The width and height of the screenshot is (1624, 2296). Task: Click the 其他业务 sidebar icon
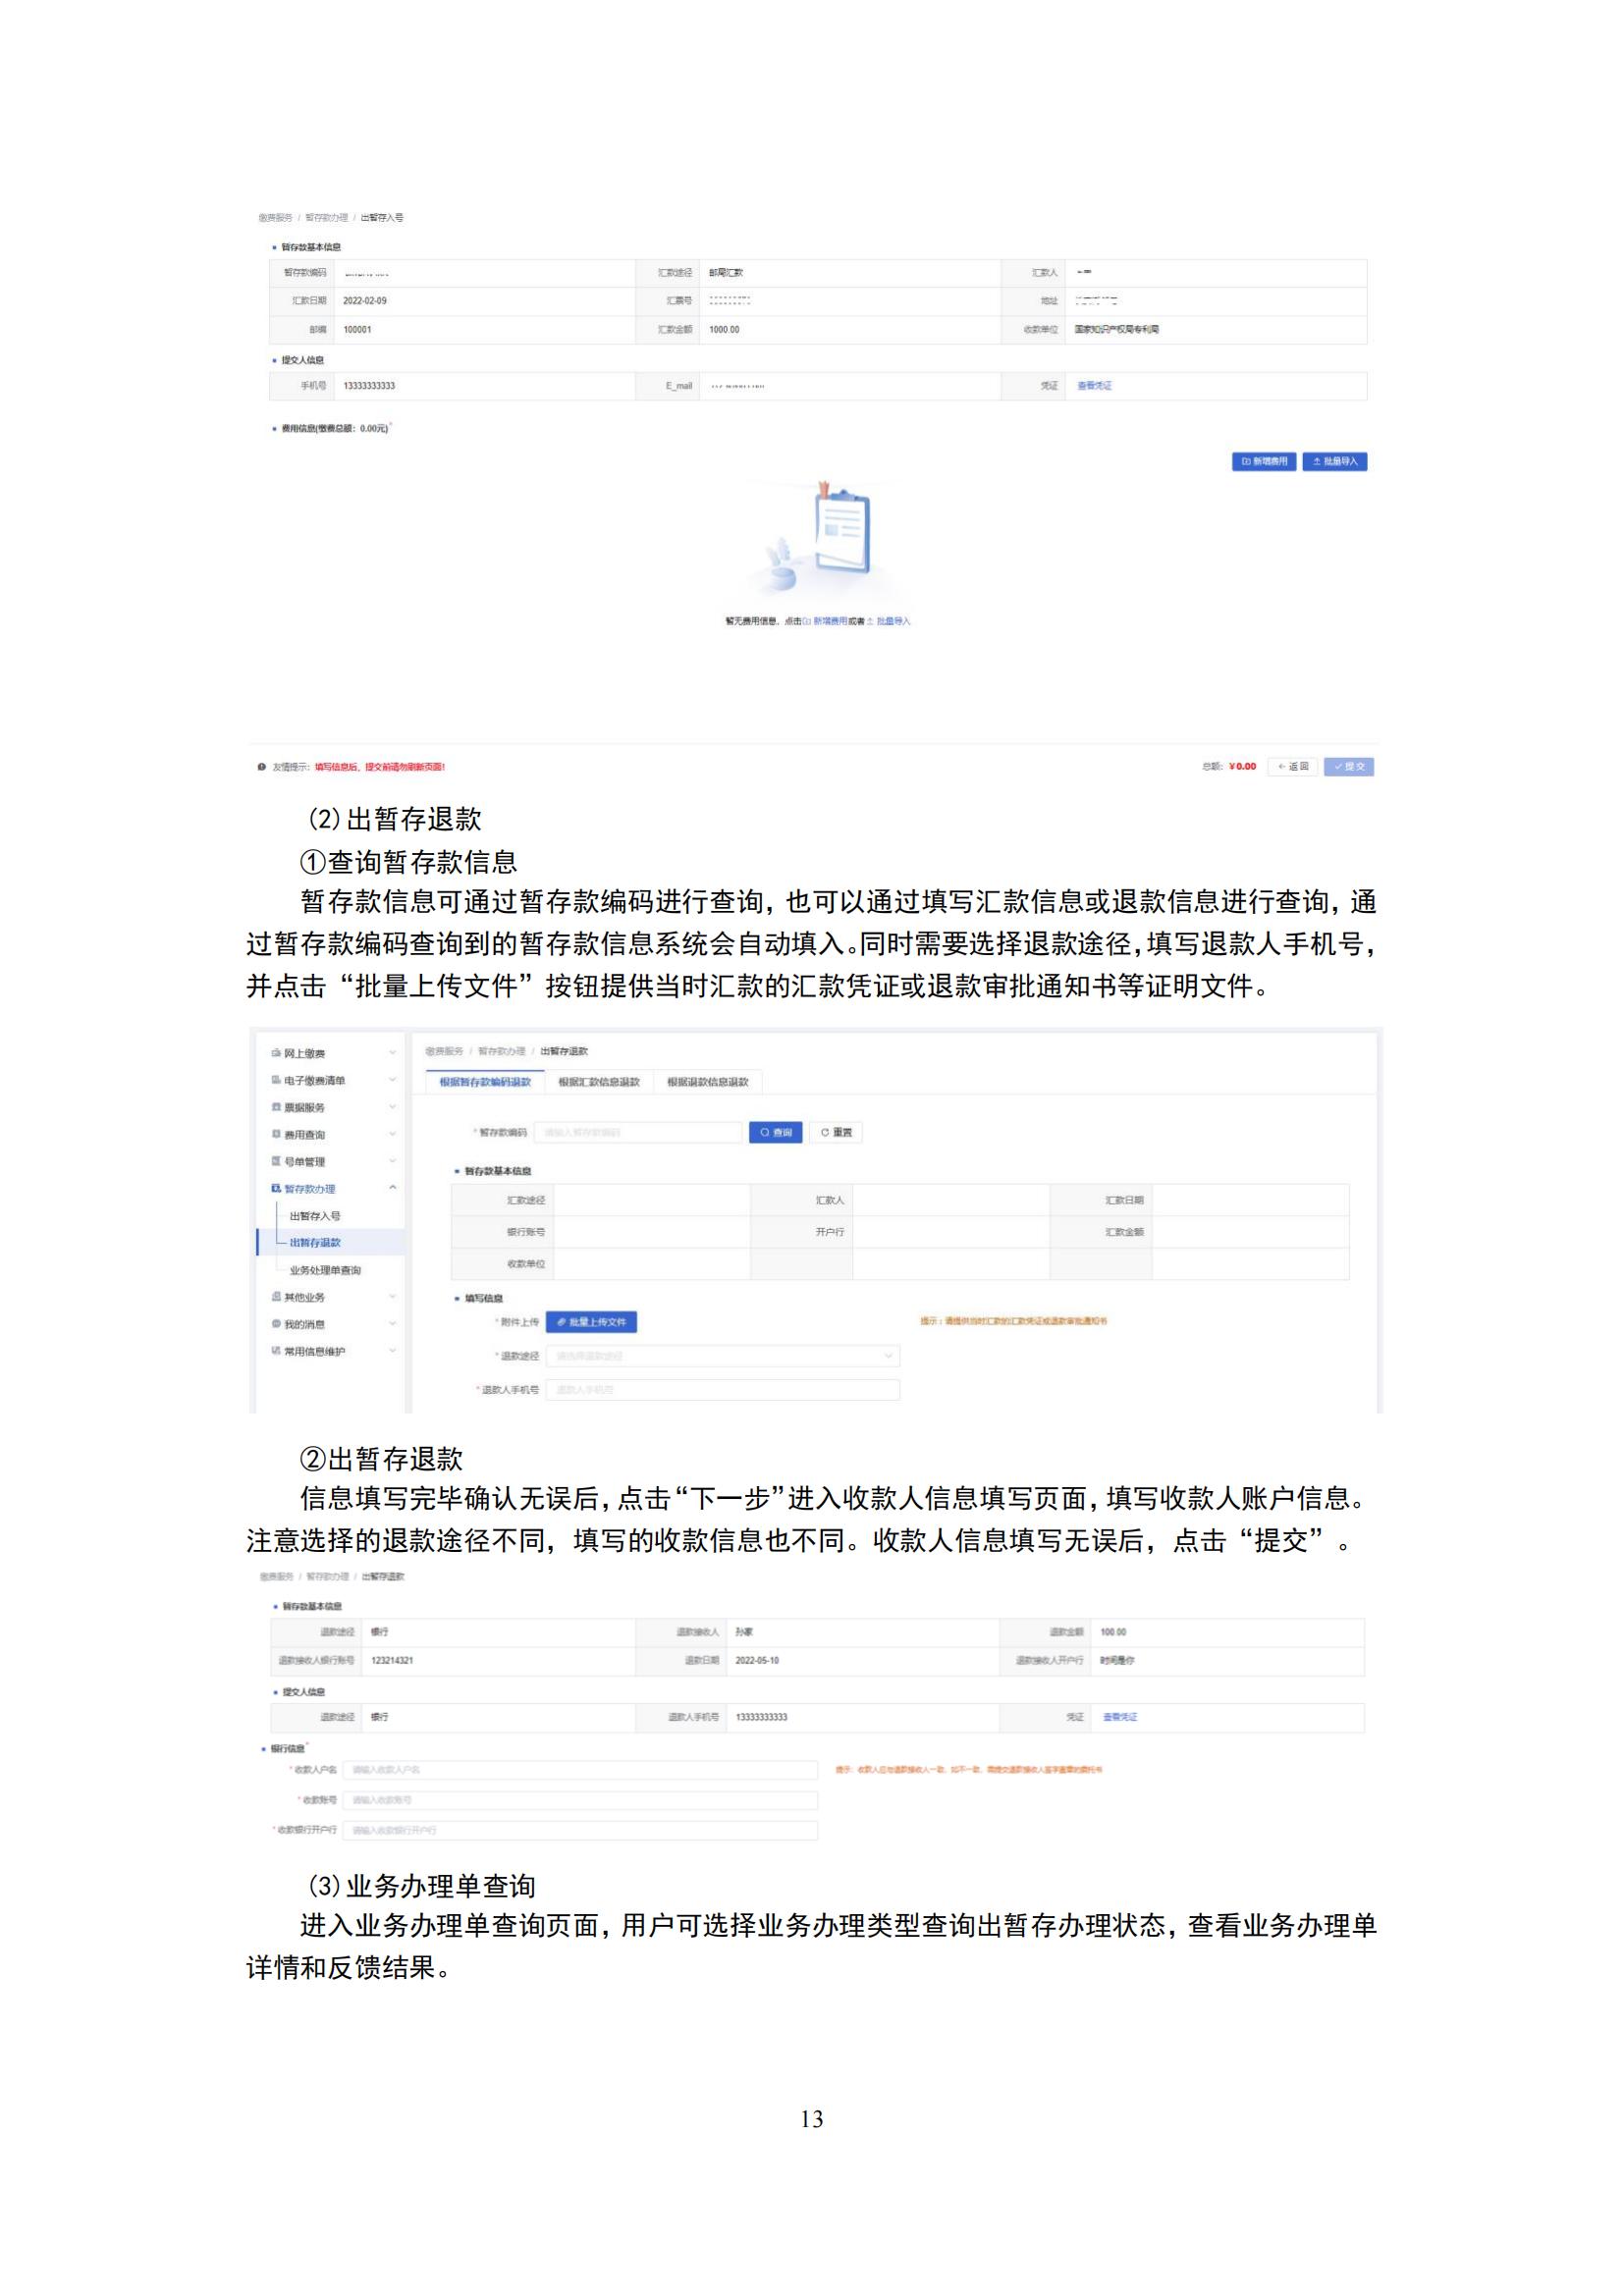click(x=276, y=1296)
